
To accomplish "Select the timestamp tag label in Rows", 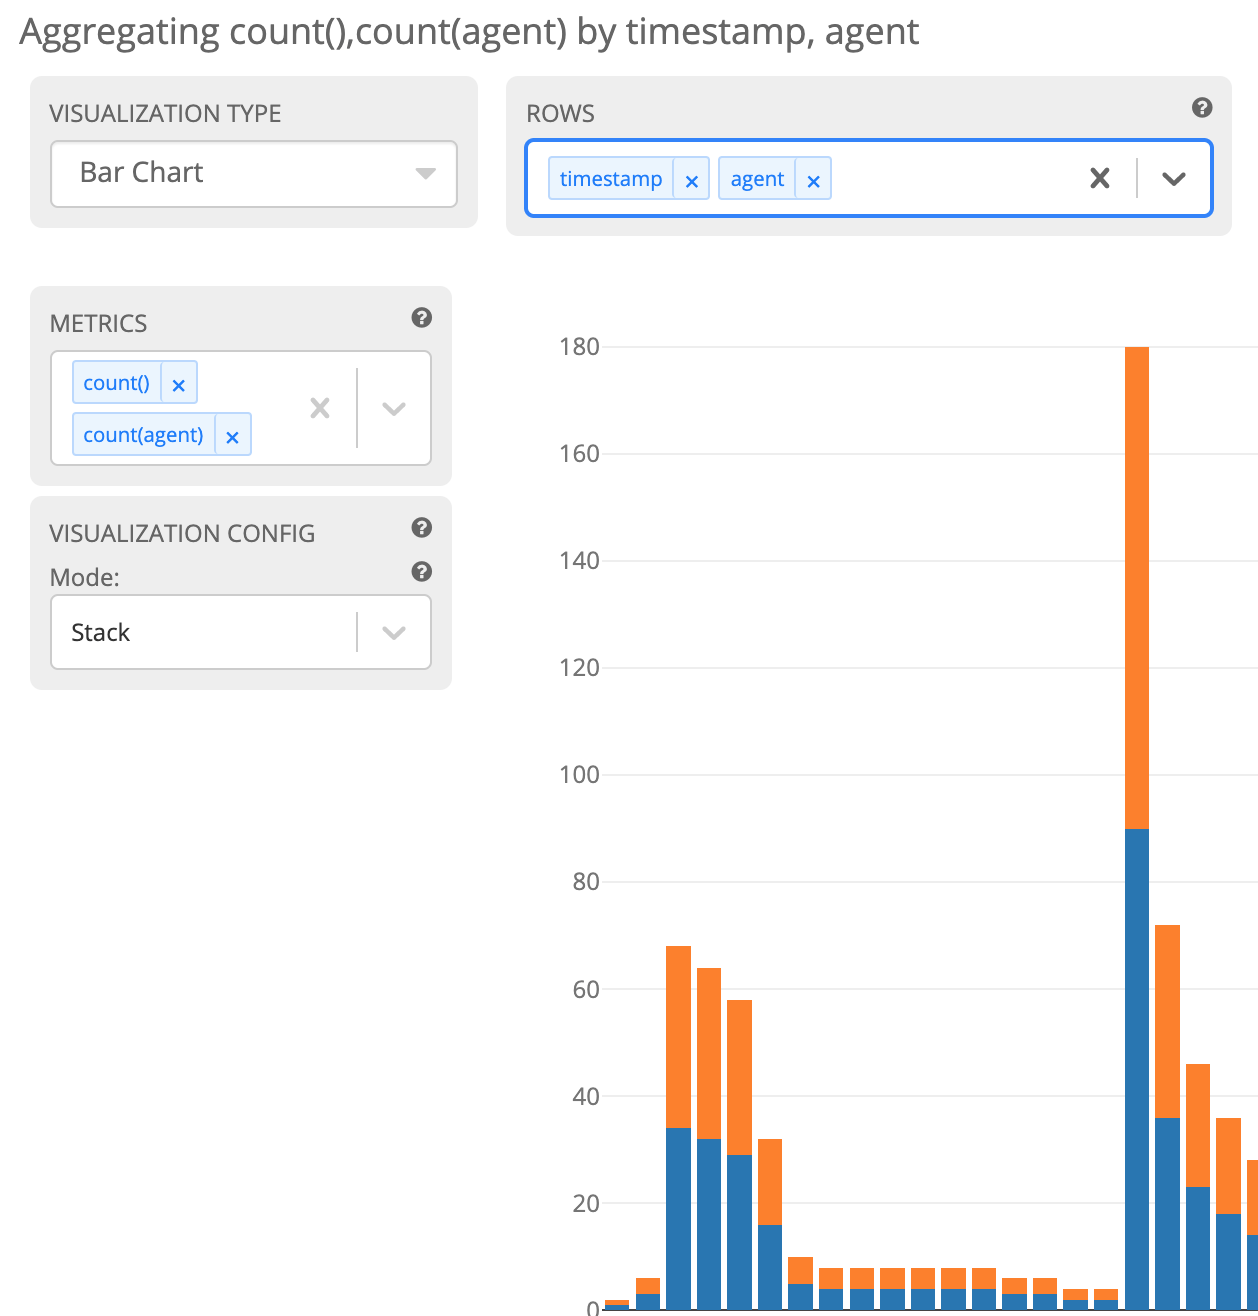I will pos(610,179).
